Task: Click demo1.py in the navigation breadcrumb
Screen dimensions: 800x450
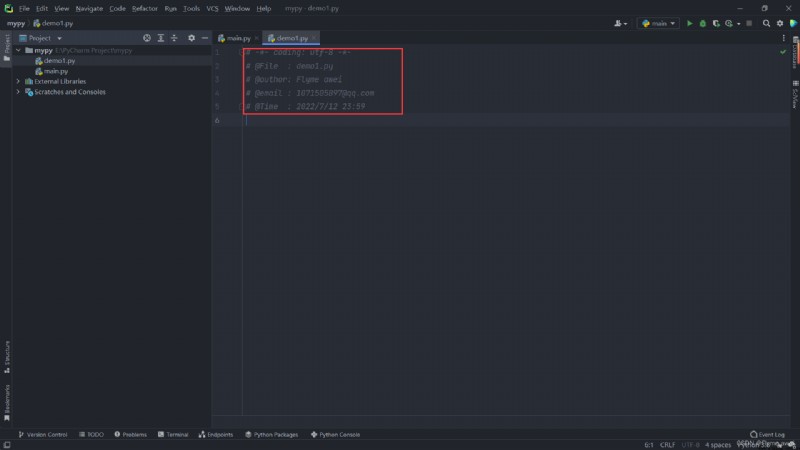Action: 53,23
